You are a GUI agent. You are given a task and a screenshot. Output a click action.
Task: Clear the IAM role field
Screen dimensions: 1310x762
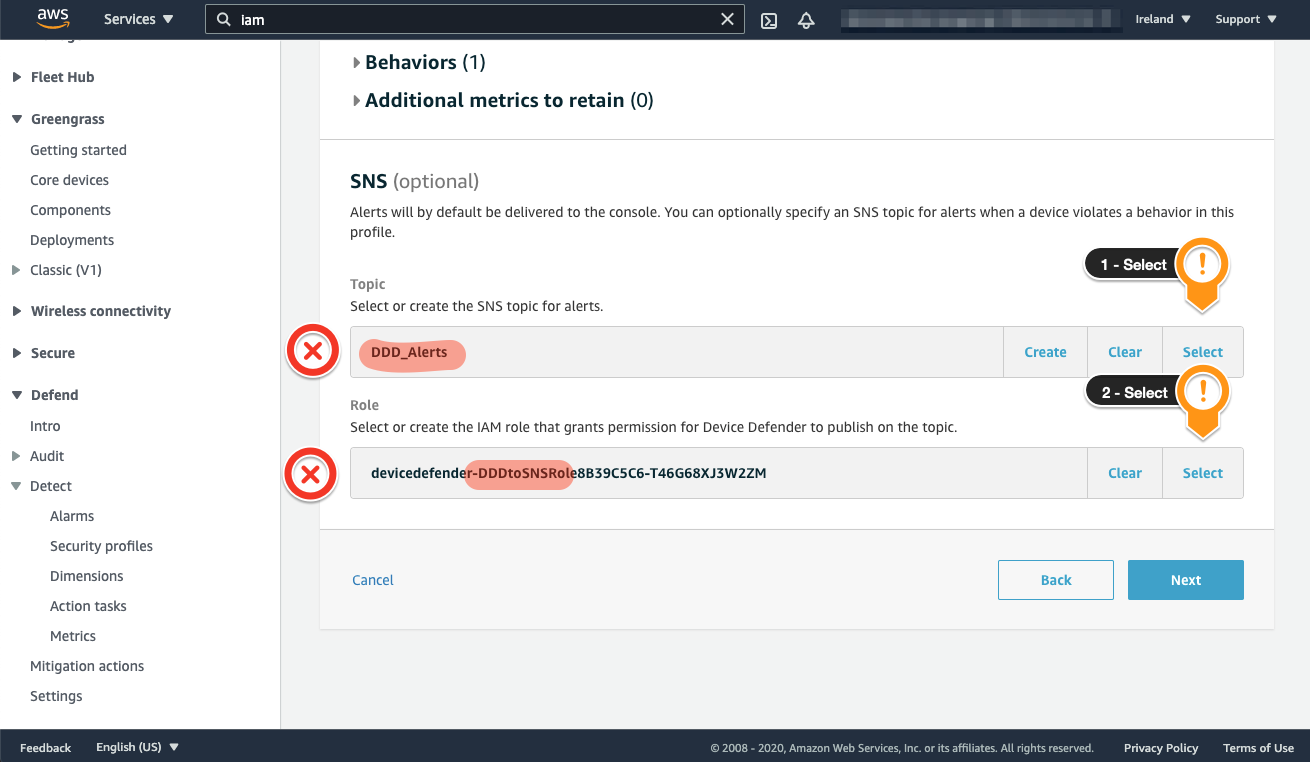click(1125, 473)
